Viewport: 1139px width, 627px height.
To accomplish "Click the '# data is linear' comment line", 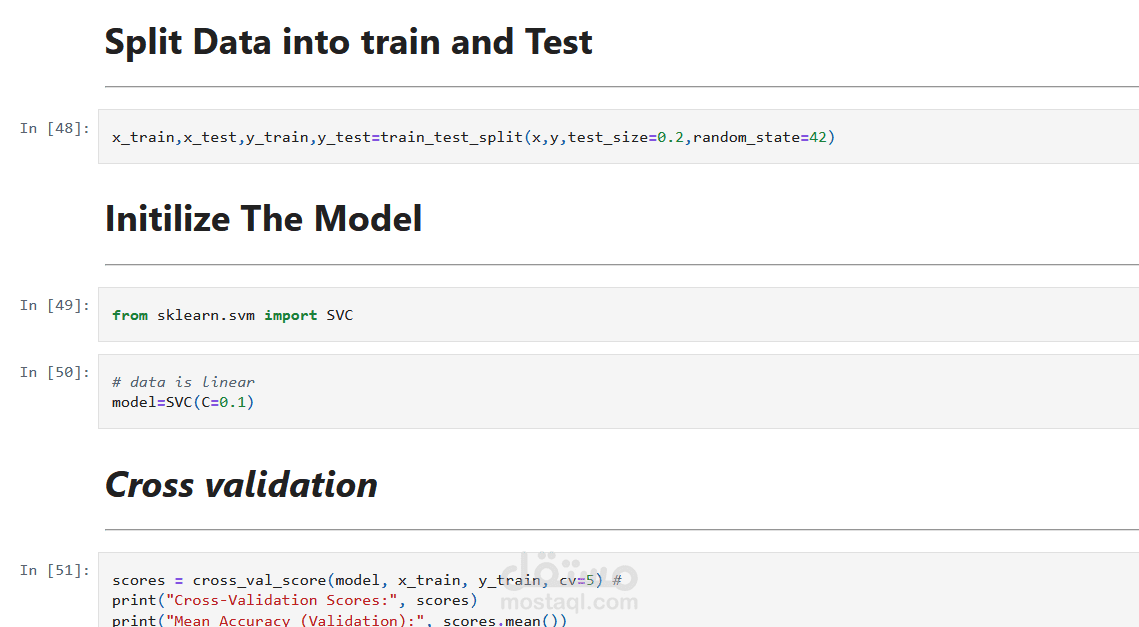I will [x=183, y=381].
